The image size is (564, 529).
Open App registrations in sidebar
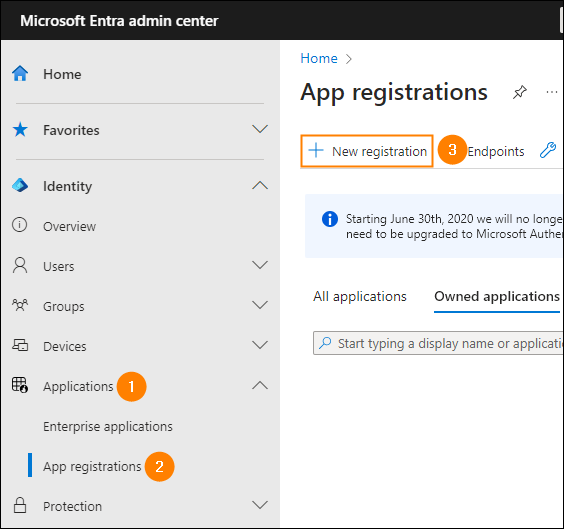tap(92, 466)
